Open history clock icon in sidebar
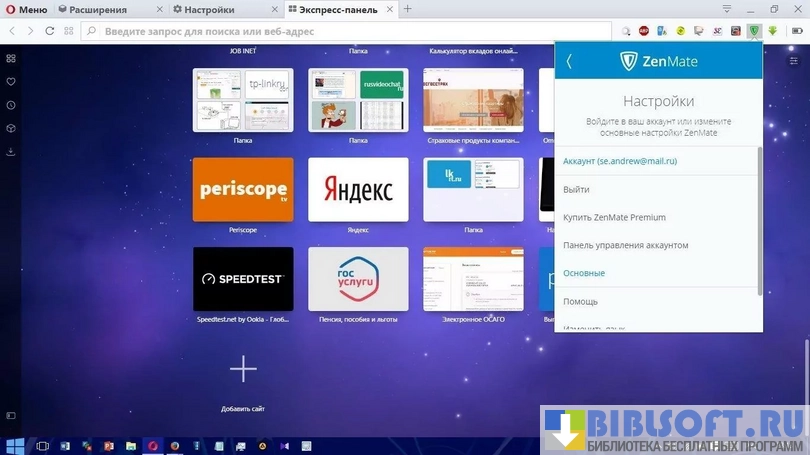The image size is (810, 455). click(x=11, y=105)
